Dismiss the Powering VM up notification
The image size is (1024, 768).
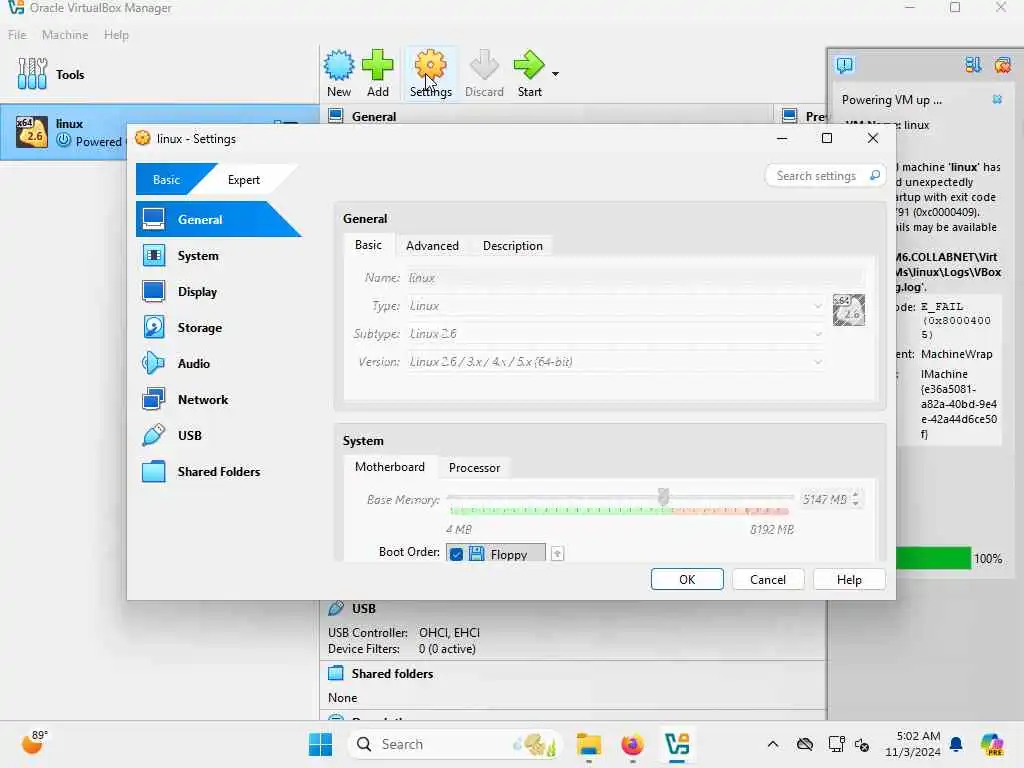[x=997, y=99]
